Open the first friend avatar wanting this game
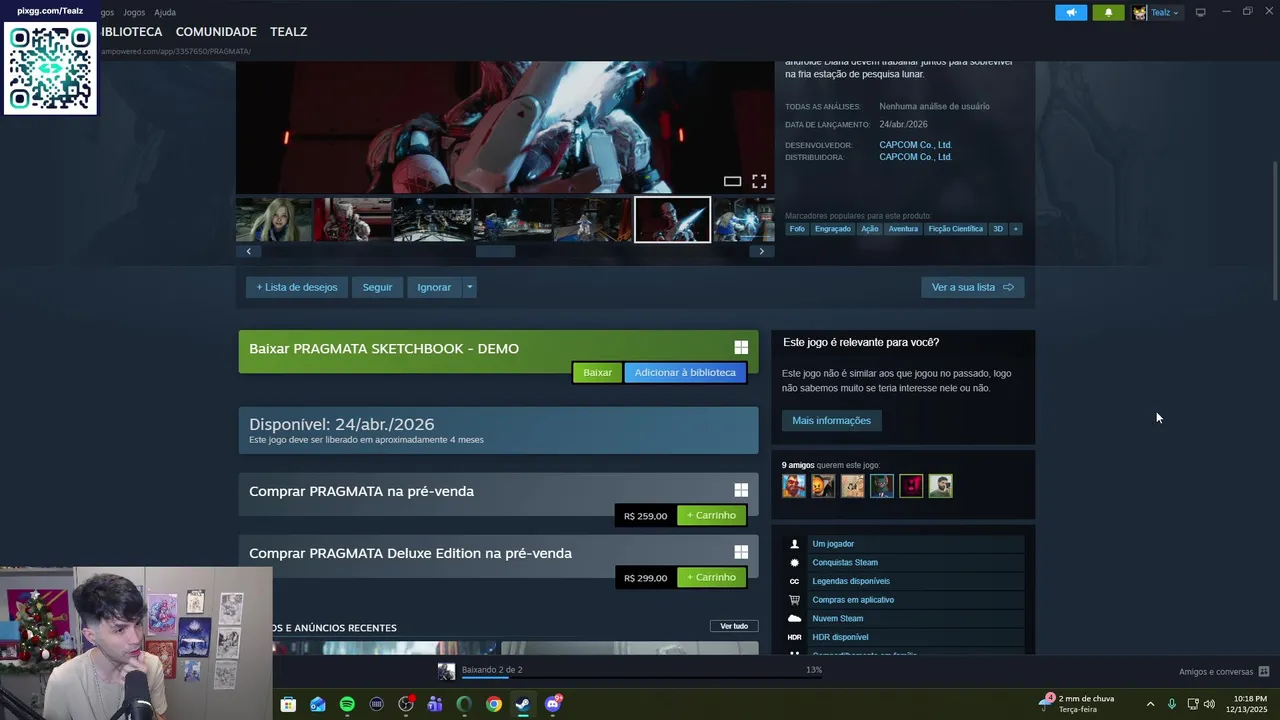The height and width of the screenshot is (720, 1280). pyautogui.click(x=794, y=486)
